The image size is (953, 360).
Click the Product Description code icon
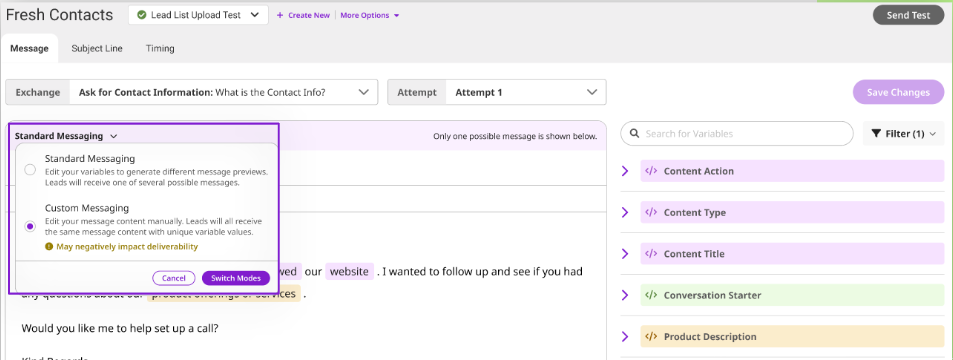pyautogui.click(x=651, y=336)
